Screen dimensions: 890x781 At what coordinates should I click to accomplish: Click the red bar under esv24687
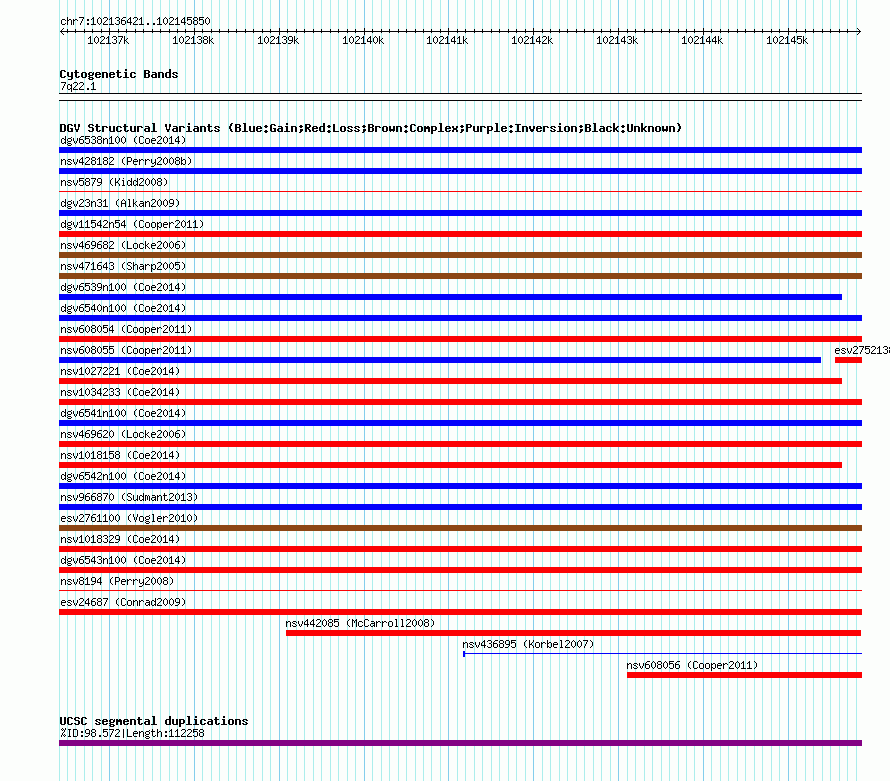coord(460,612)
